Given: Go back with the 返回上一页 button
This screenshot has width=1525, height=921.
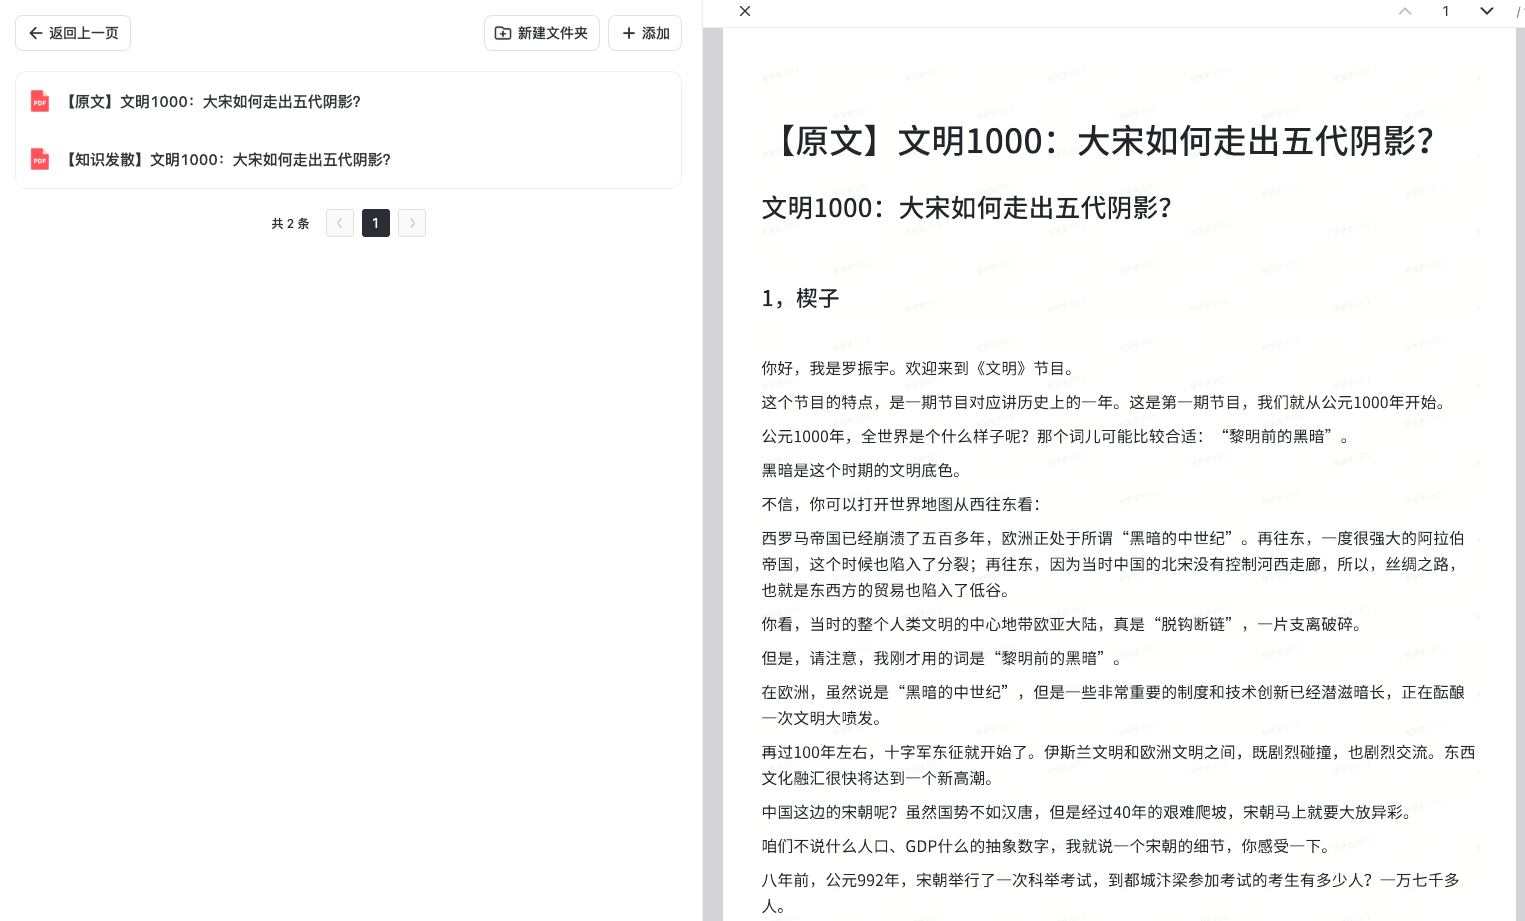Looking at the screenshot, I should click(x=73, y=33).
